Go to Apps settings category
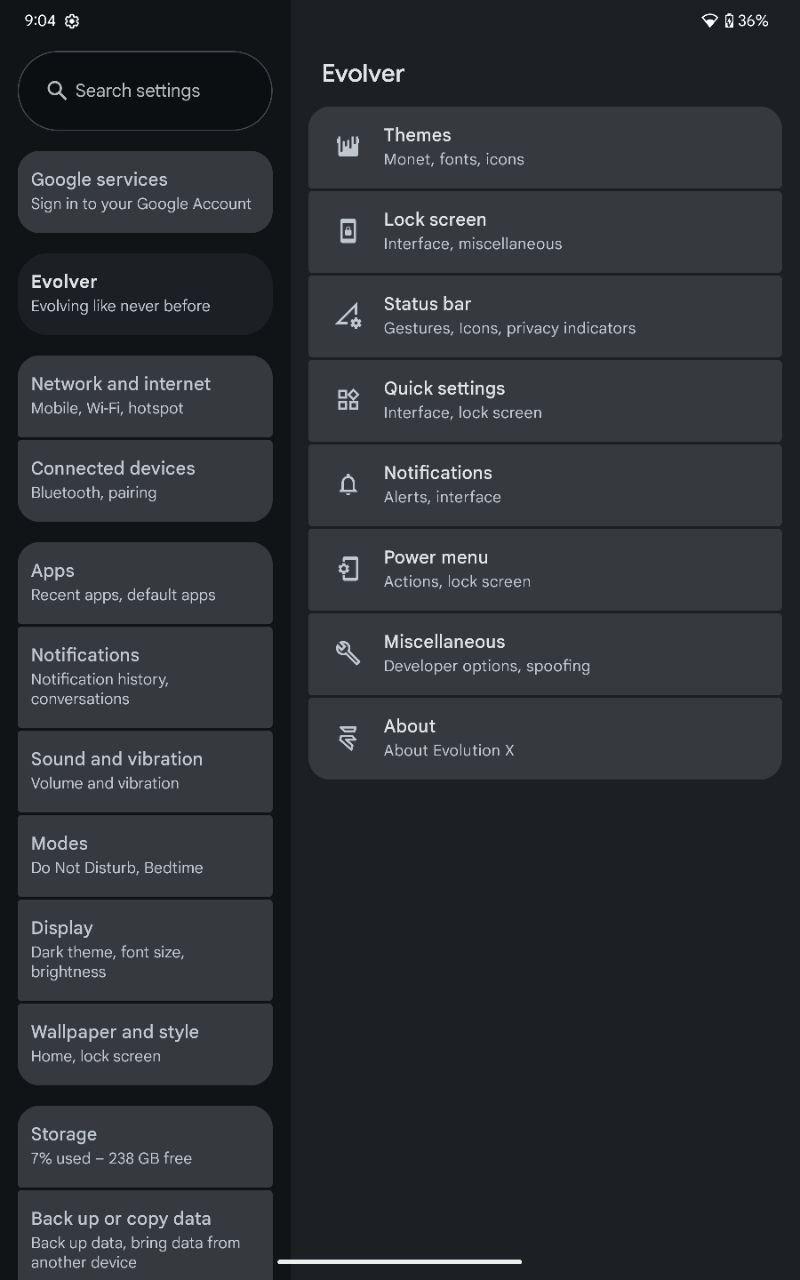This screenshot has height=1280, width=800. coord(145,583)
